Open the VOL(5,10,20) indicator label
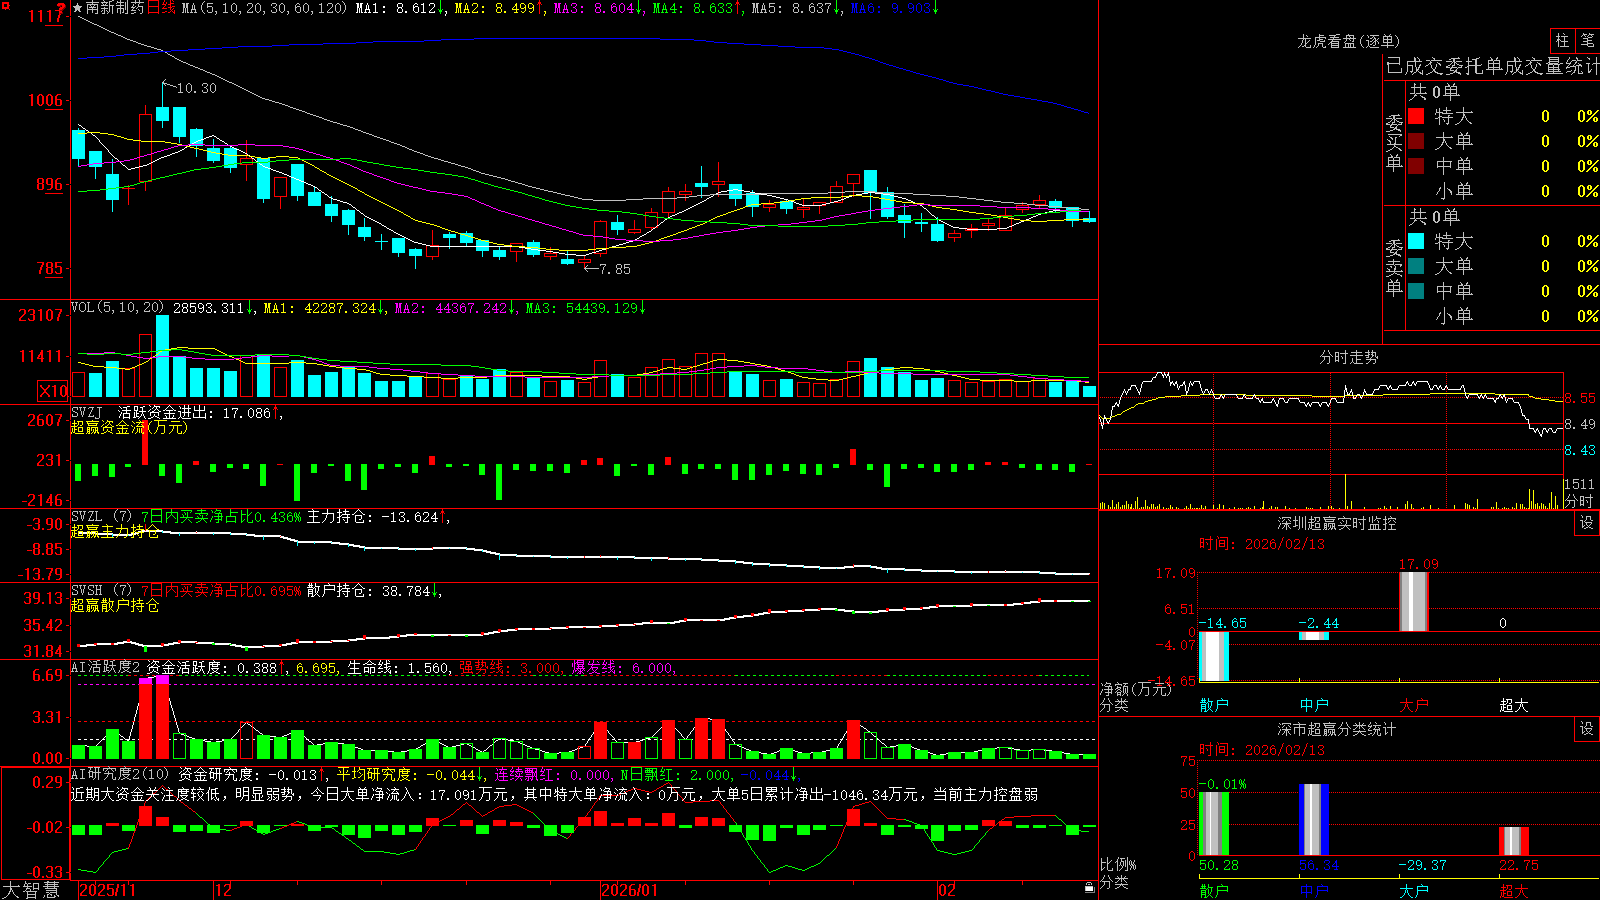The width and height of the screenshot is (1600, 900). [x=118, y=308]
